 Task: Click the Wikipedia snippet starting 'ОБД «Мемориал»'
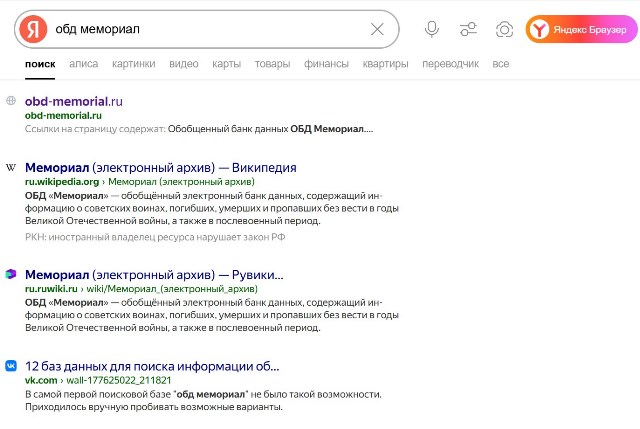[212, 208]
